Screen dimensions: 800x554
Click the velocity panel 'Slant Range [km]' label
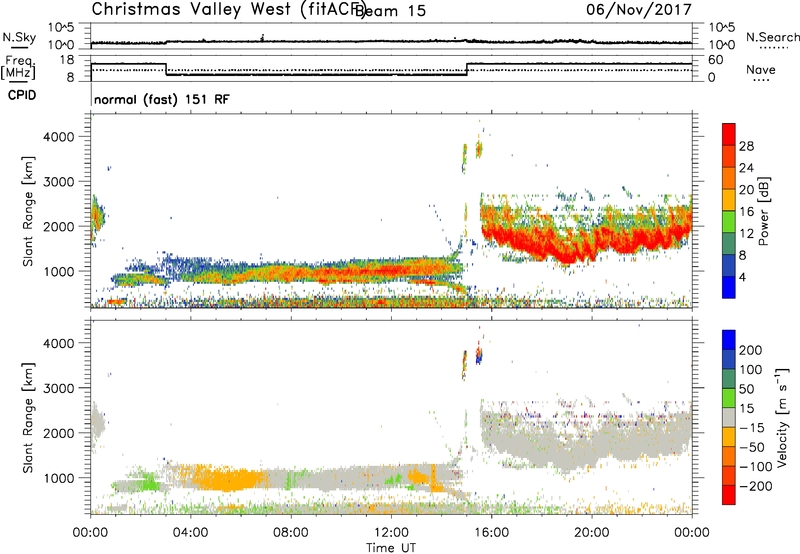click(28, 417)
